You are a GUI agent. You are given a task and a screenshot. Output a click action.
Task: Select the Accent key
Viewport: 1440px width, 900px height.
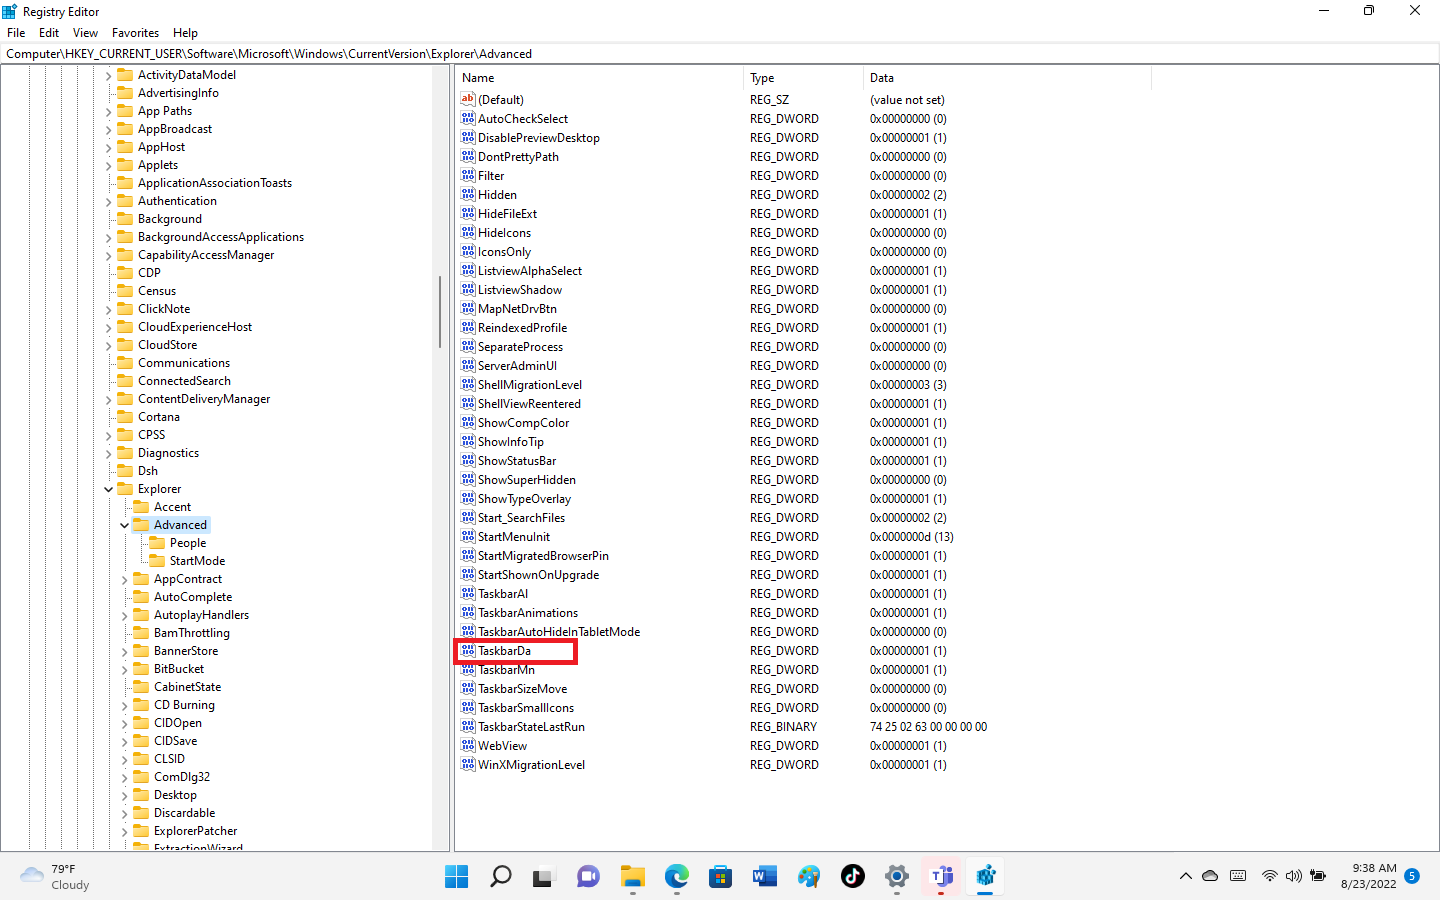click(x=172, y=507)
